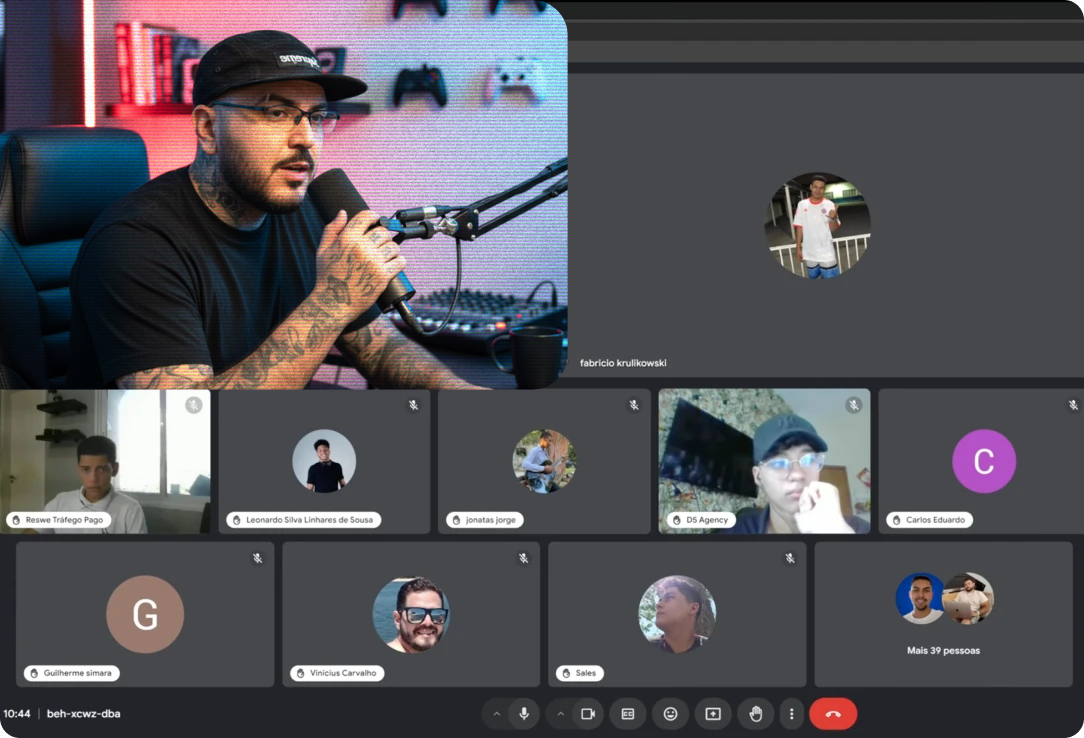Turn on closed captions

pyautogui.click(x=628, y=714)
